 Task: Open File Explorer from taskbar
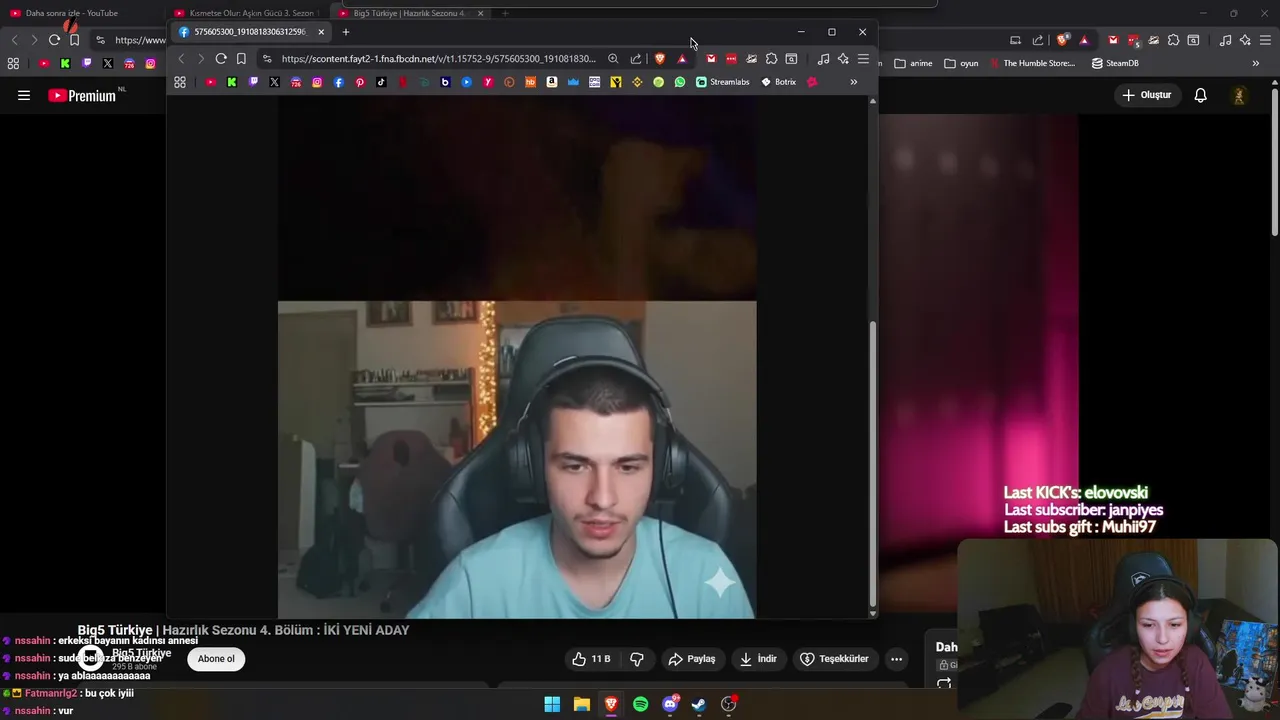point(581,704)
